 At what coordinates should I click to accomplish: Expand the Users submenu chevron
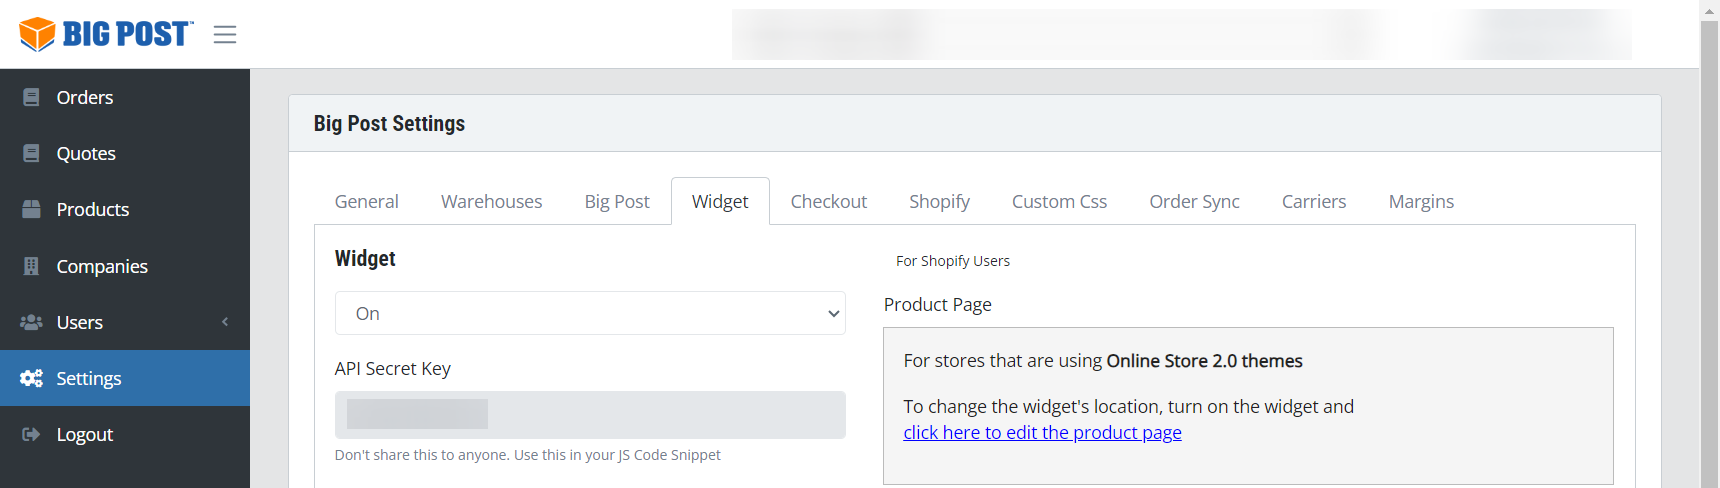pyautogui.click(x=225, y=322)
